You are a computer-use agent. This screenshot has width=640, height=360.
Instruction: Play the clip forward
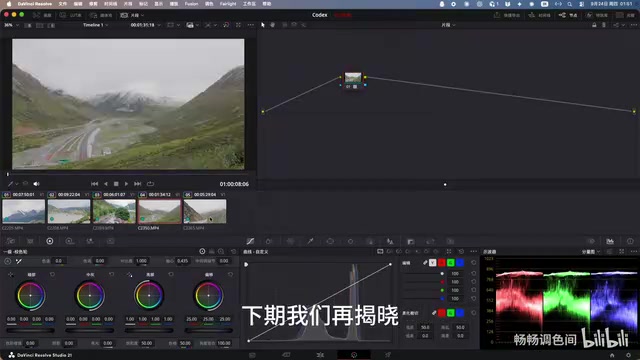tap(127, 184)
